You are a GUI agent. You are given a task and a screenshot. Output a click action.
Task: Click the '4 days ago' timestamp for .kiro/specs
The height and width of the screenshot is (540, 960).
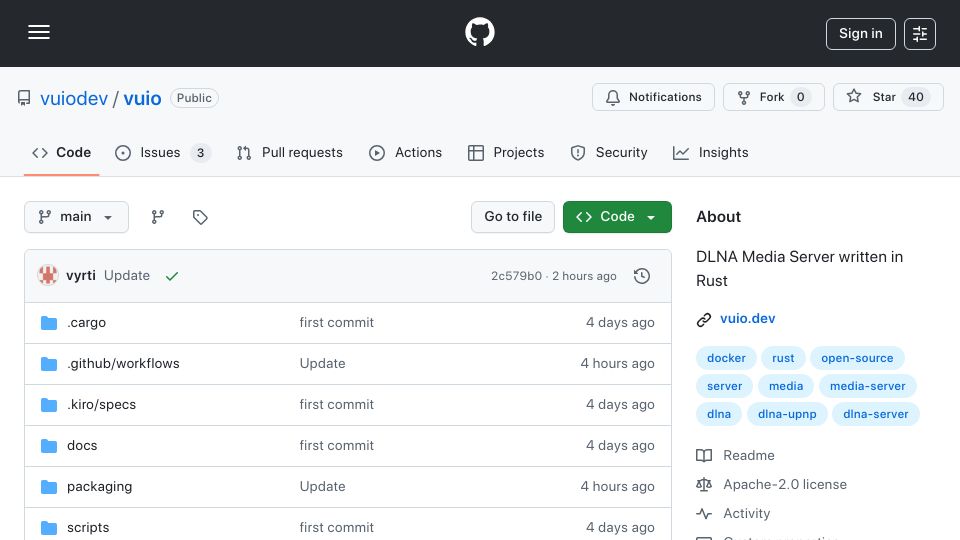pos(620,405)
